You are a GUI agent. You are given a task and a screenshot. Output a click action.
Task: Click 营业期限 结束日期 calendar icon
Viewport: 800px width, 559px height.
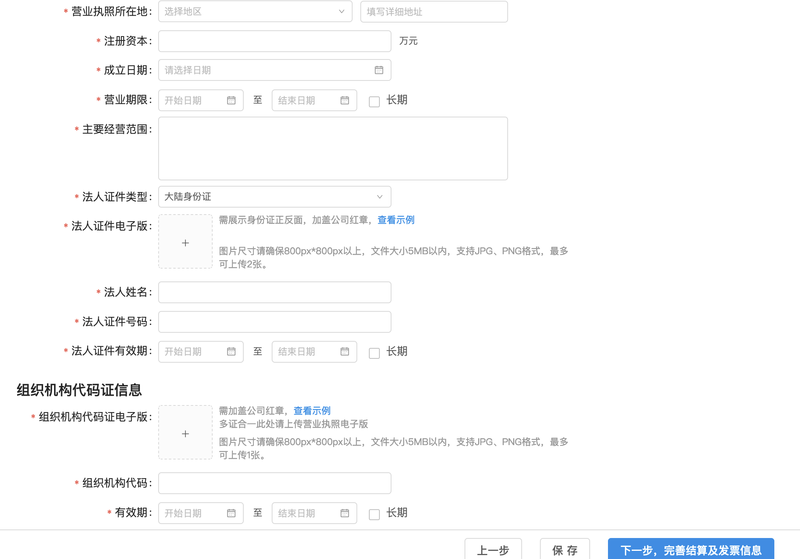click(x=345, y=100)
